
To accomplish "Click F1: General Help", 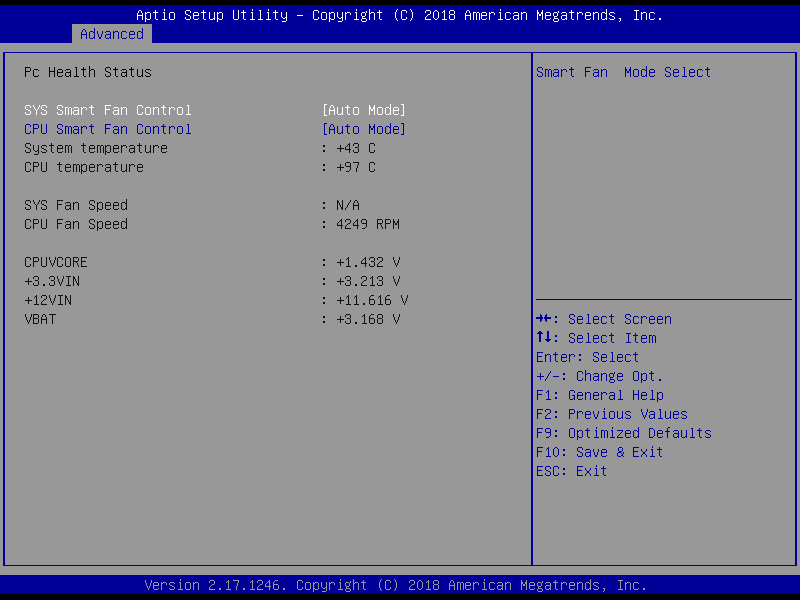I will click(x=600, y=395).
